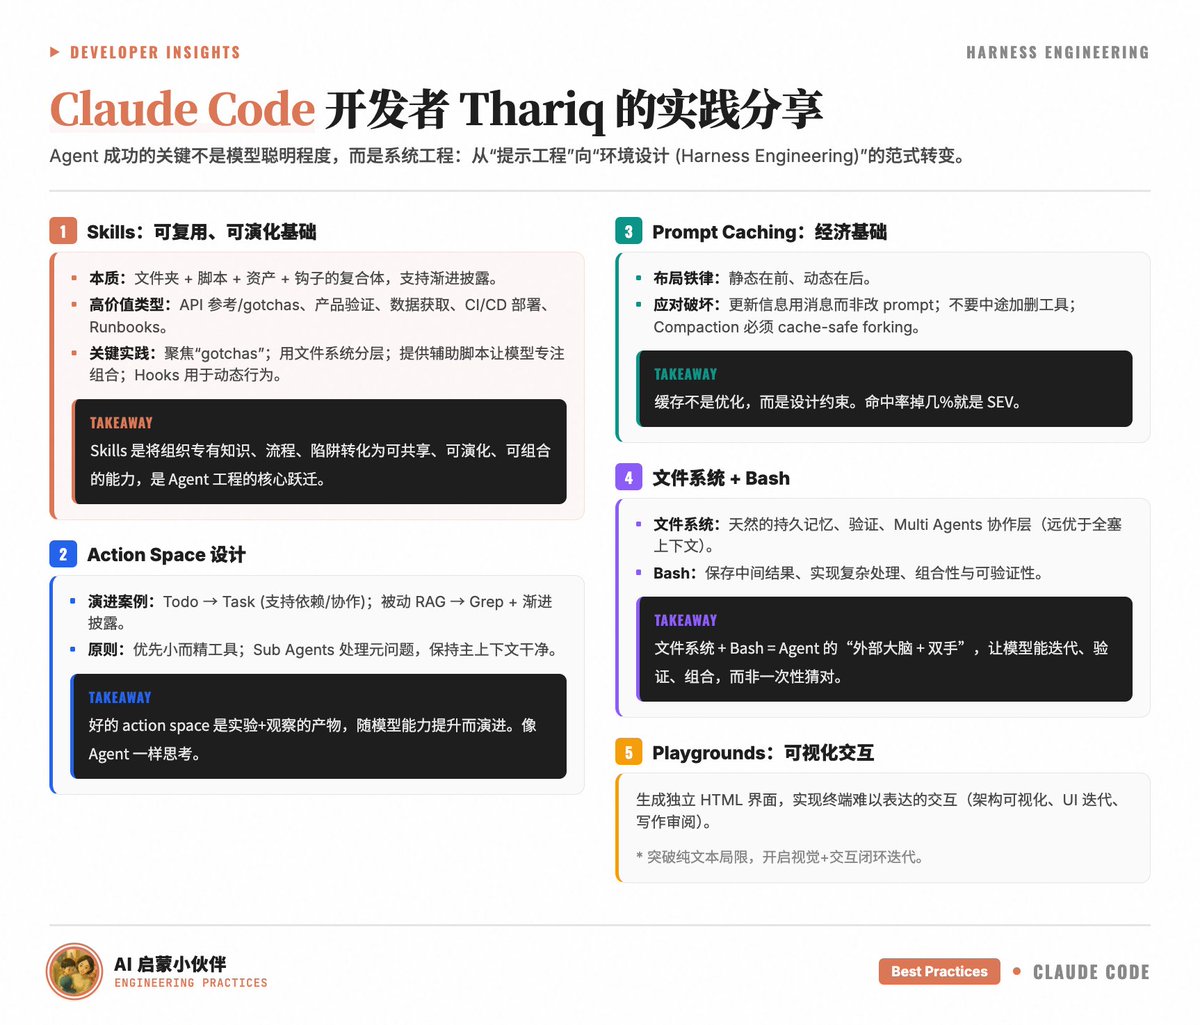Click the Skills takeaway text about 组织专有知识
This screenshot has height=1025, width=1200.
point(320,465)
